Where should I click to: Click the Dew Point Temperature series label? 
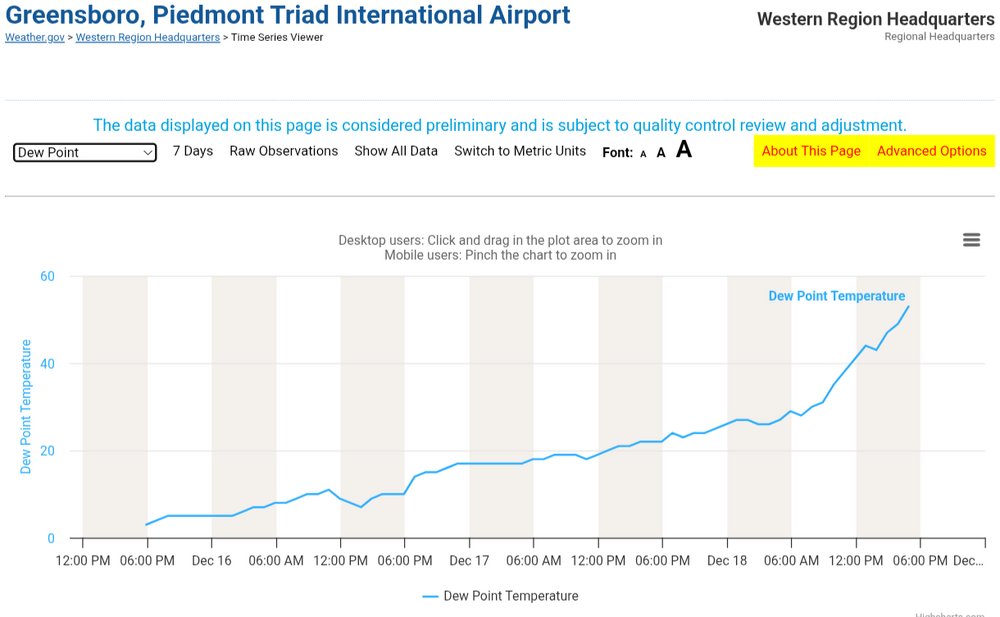click(x=836, y=296)
